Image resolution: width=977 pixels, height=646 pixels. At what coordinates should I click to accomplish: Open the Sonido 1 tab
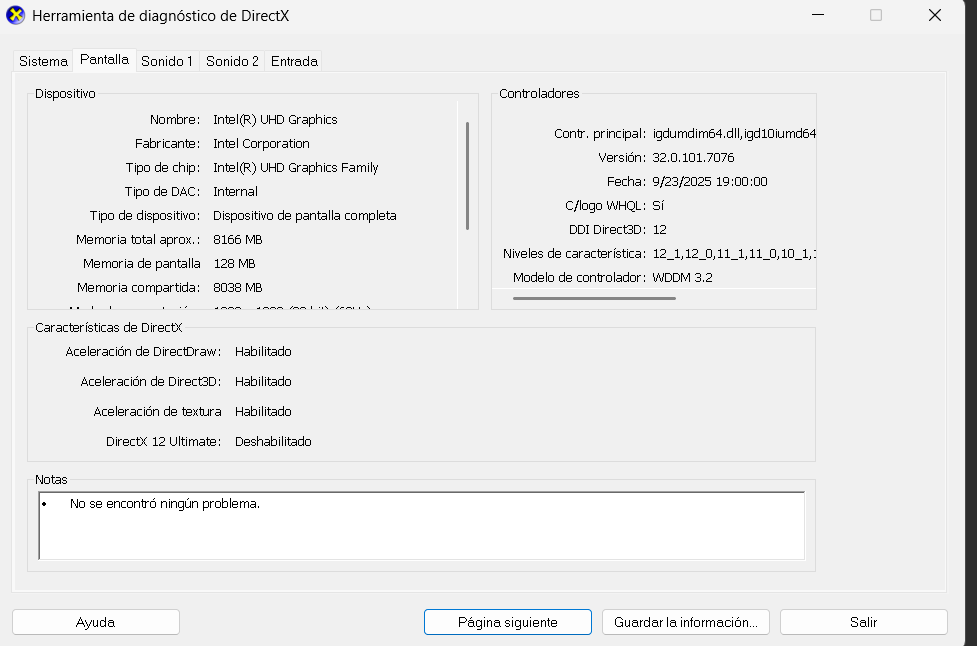pos(166,61)
